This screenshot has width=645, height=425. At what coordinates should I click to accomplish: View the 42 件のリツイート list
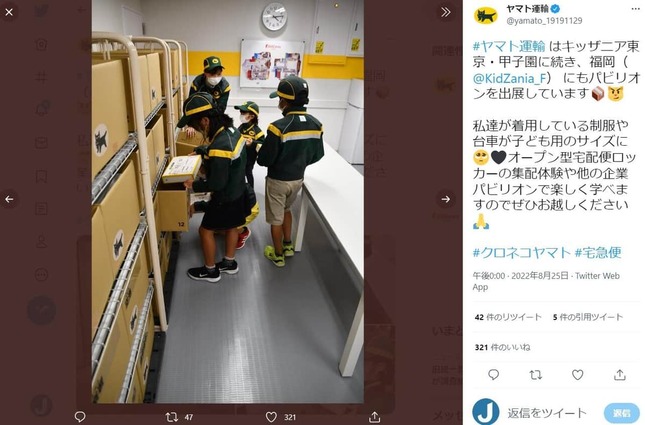pyautogui.click(x=508, y=317)
